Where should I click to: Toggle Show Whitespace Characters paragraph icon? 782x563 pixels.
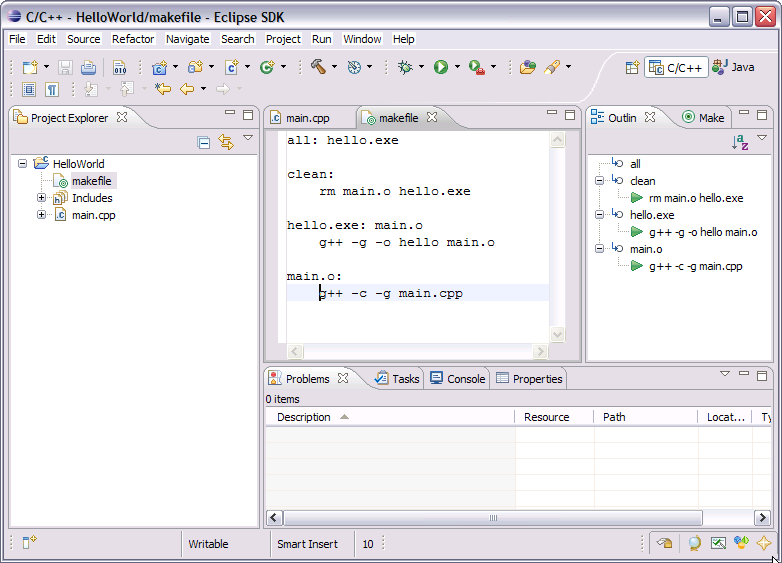52,90
